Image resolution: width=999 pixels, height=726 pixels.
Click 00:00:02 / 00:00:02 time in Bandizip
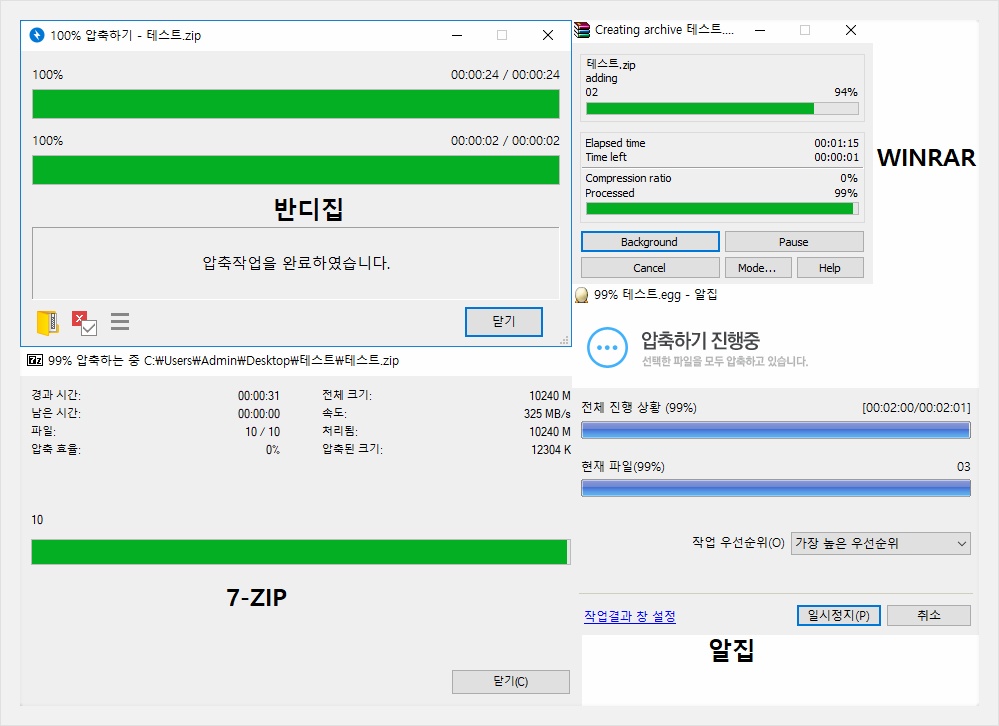point(505,141)
